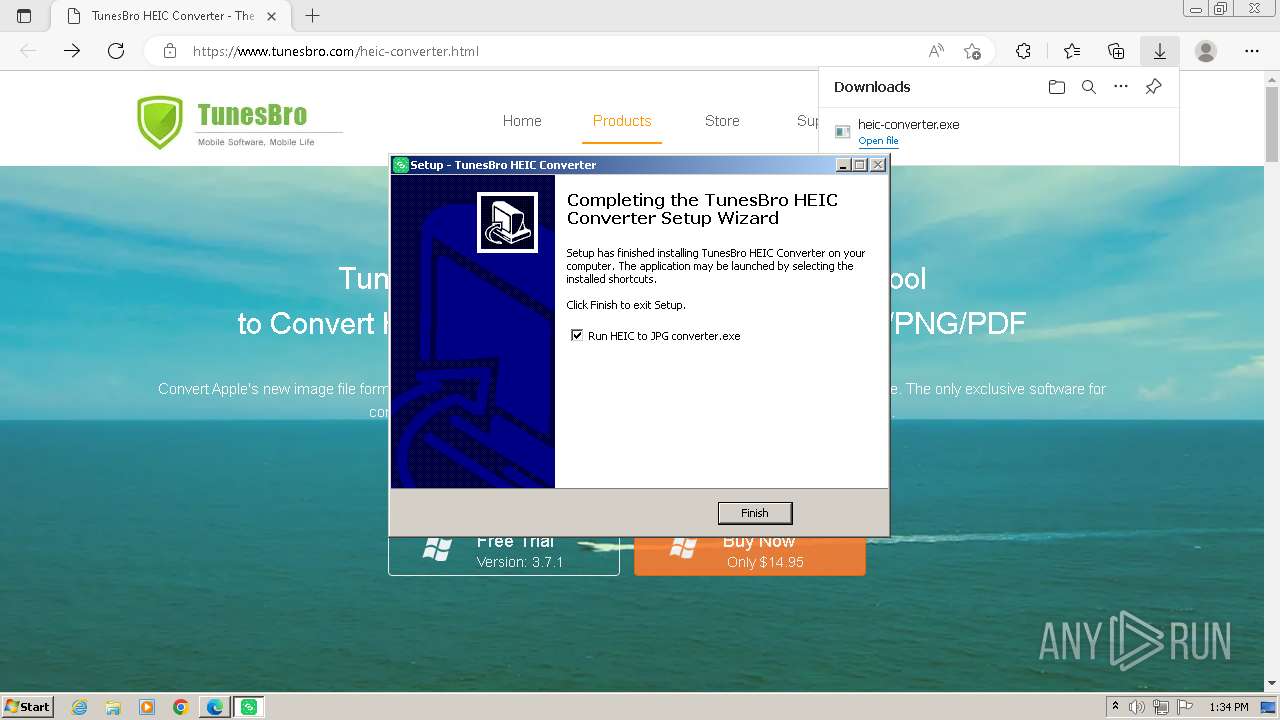Uncheck Run HEIC to JPG converter.exe
The width and height of the screenshot is (1280, 720).
(x=576, y=335)
